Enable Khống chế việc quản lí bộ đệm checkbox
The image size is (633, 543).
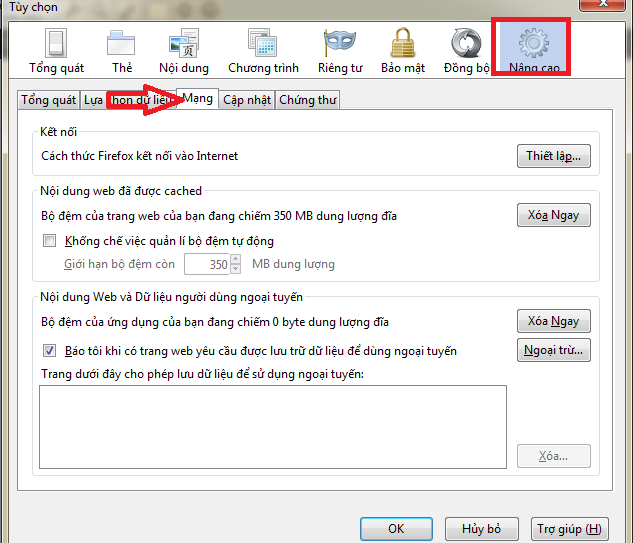tap(50, 241)
